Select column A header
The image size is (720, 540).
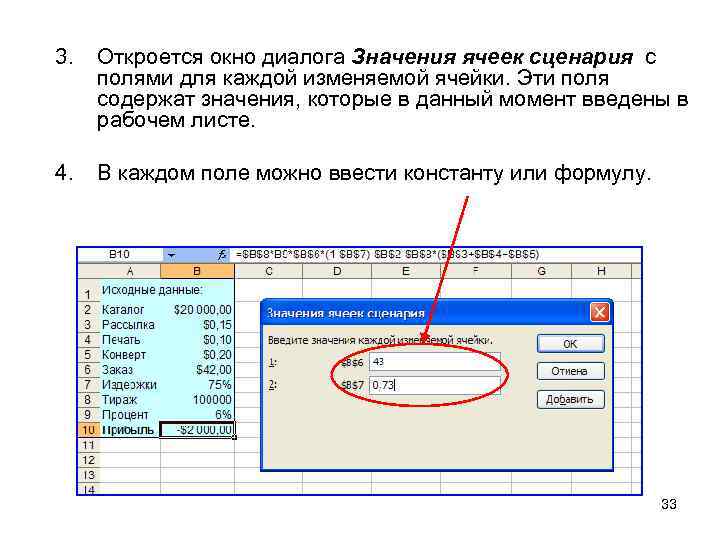click(130, 271)
